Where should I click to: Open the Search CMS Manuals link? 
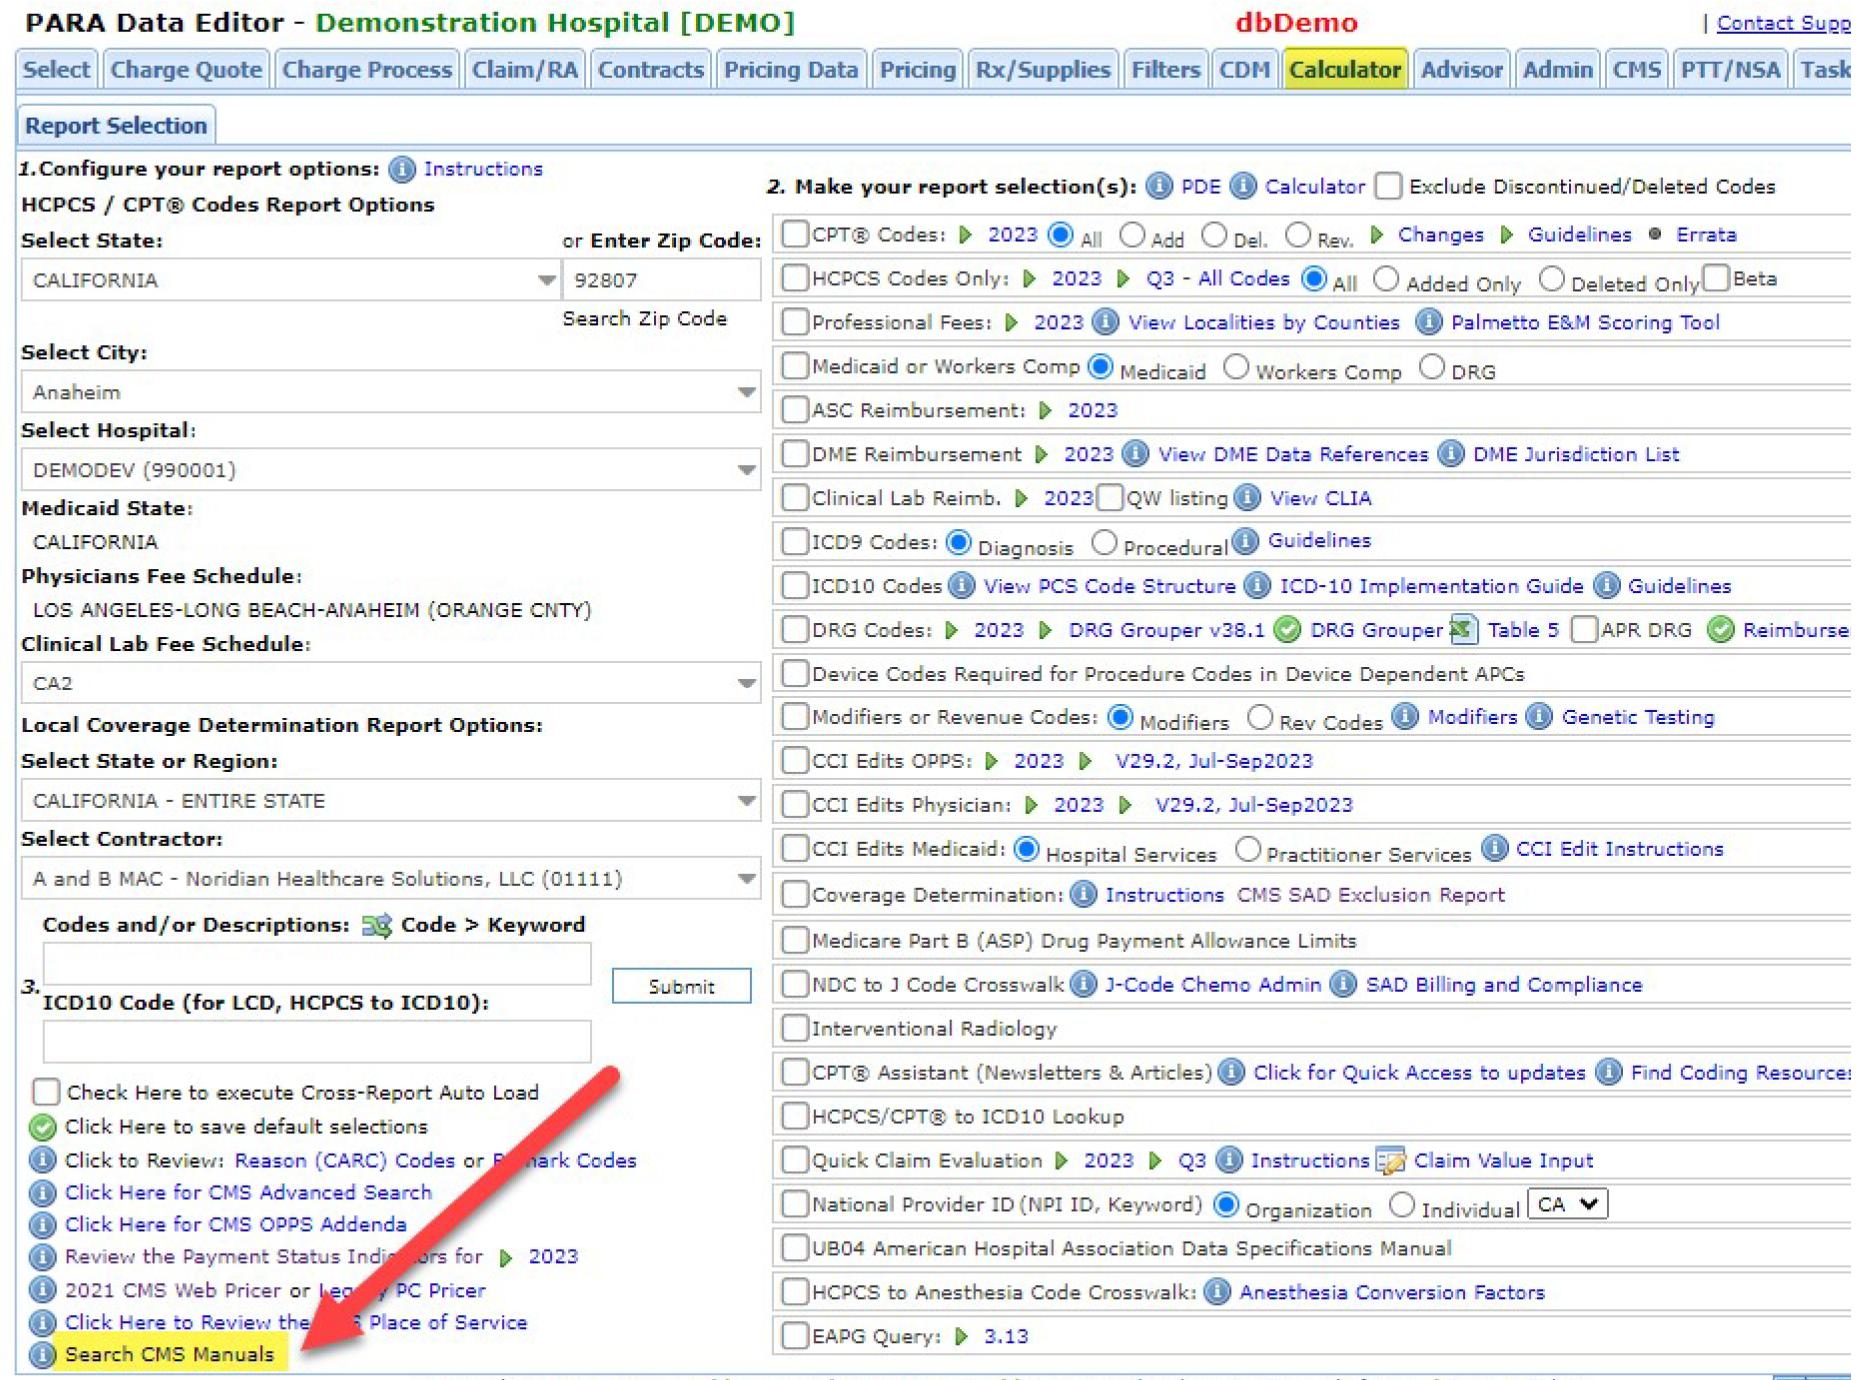(169, 1355)
